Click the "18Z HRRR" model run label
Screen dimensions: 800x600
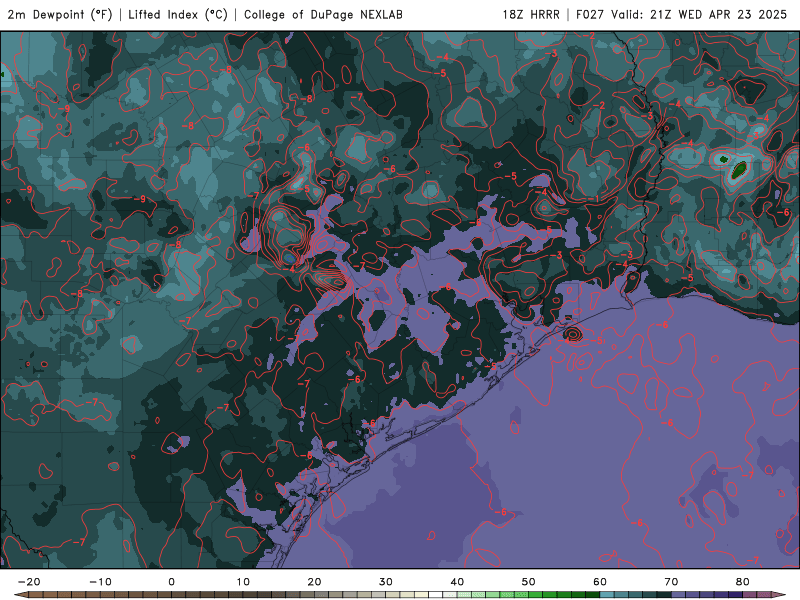pos(531,15)
